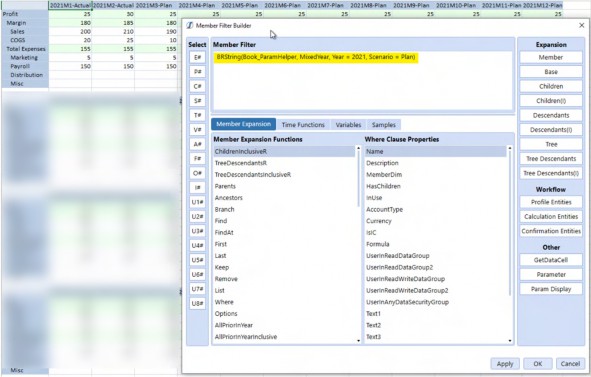Click the Calculation Entities button
Image resolution: width=591 pixels, height=377 pixels.
click(x=551, y=217)
